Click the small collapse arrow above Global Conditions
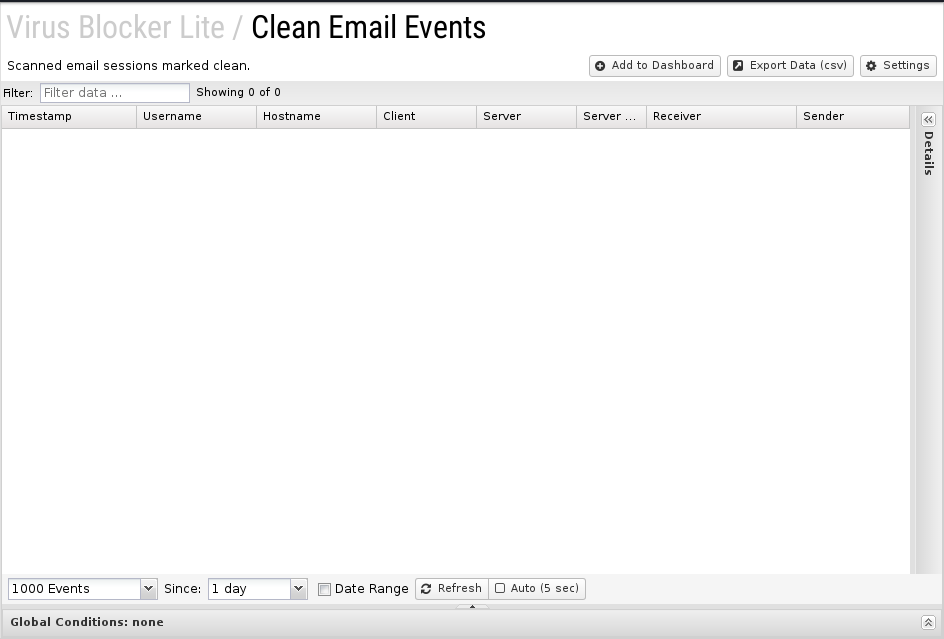This screenshot has height=639, width=944. (472, 606)
